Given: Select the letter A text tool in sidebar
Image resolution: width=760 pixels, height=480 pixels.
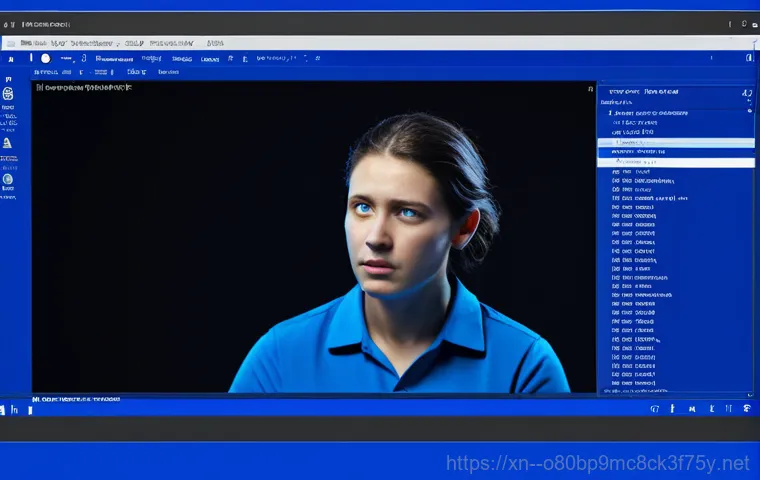Looking at the screenshot, I should tap(8, 143).
